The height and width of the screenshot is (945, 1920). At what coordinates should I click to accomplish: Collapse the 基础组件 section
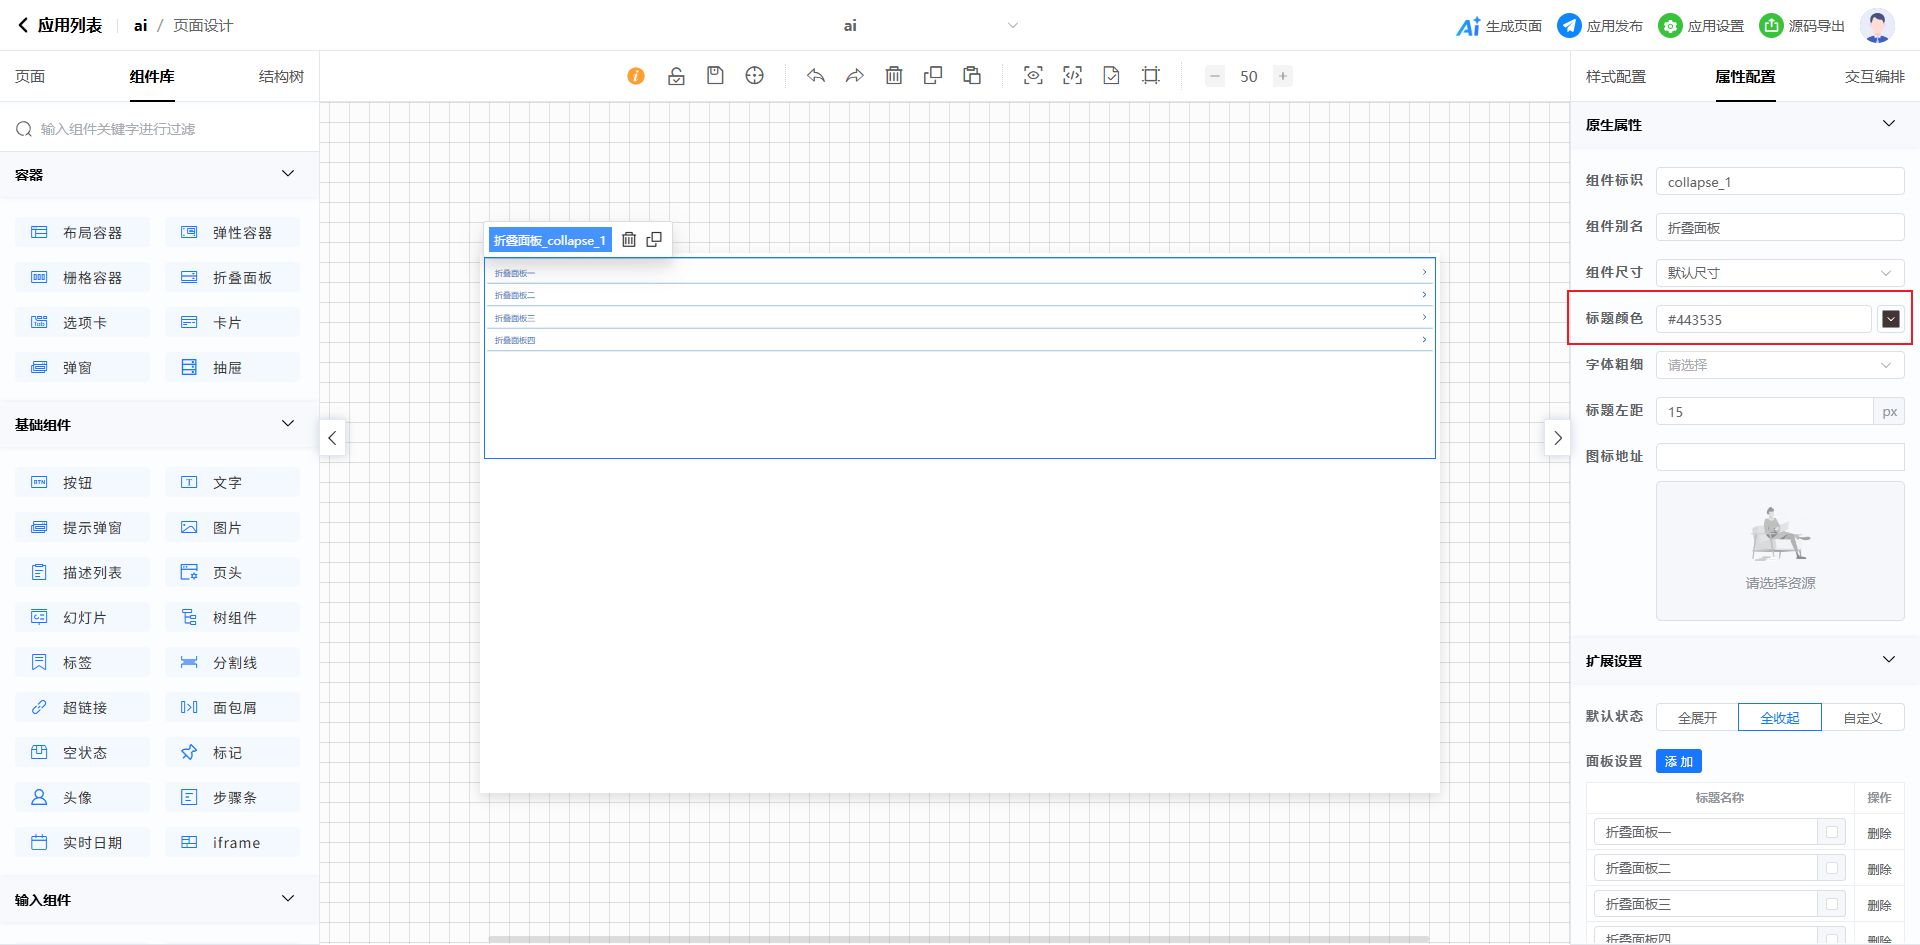click(288, 424)
